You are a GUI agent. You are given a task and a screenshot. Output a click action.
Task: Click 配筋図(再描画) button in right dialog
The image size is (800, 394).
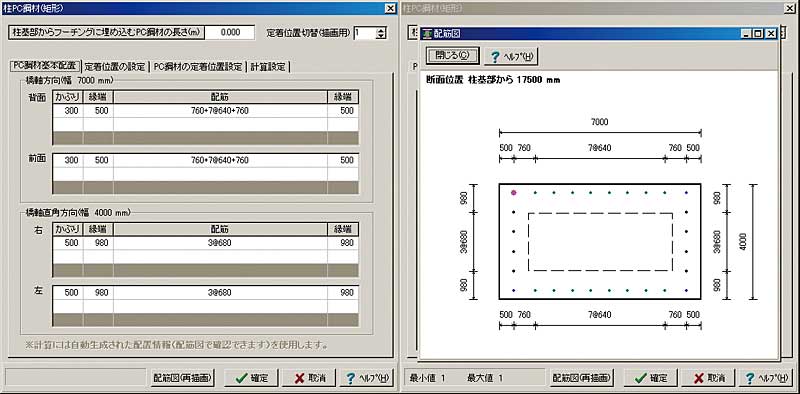click(x=582, y=378)
